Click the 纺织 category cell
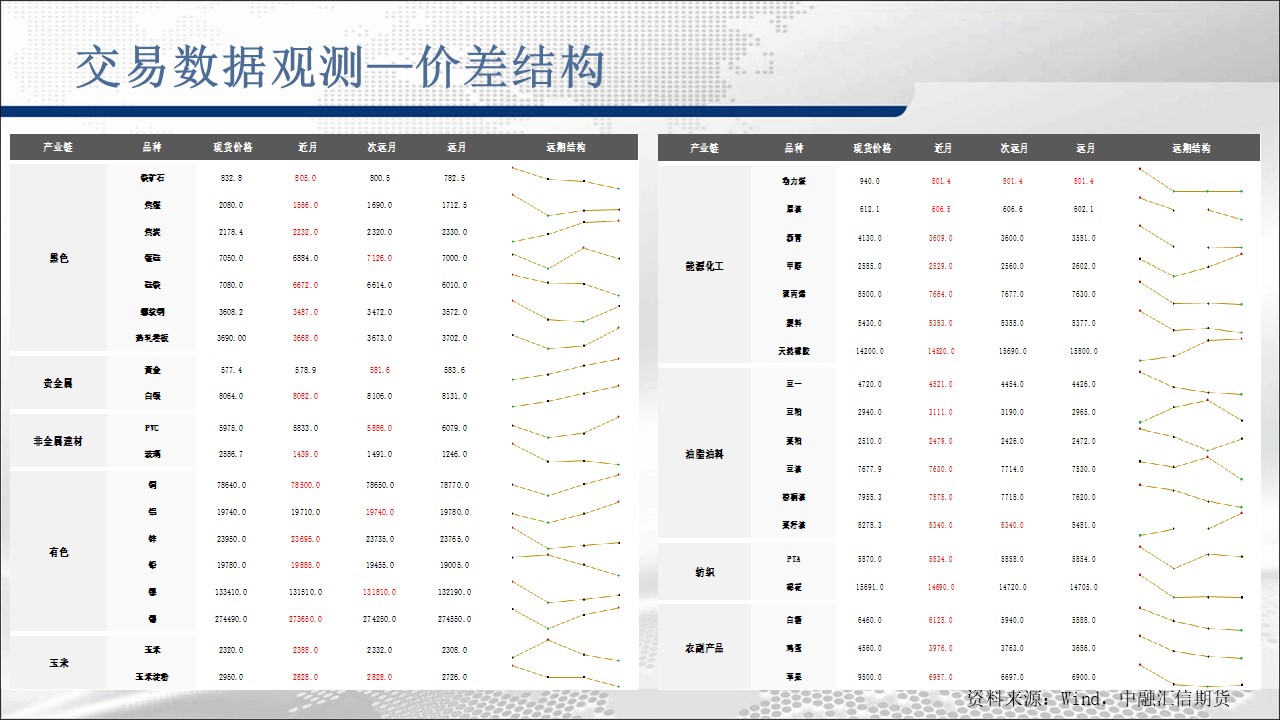 (x=705, y=573)
